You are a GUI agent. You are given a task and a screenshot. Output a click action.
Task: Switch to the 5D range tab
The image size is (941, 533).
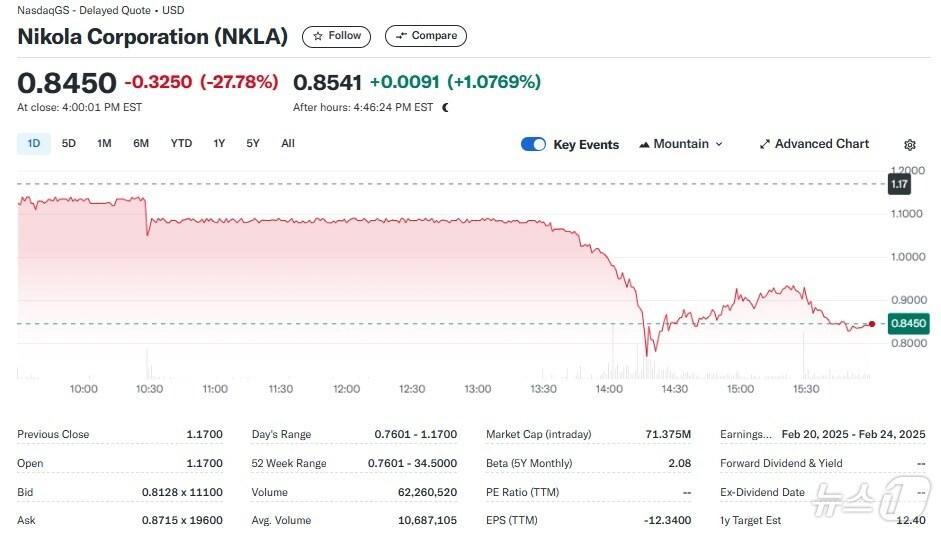(x=69, y=144)
